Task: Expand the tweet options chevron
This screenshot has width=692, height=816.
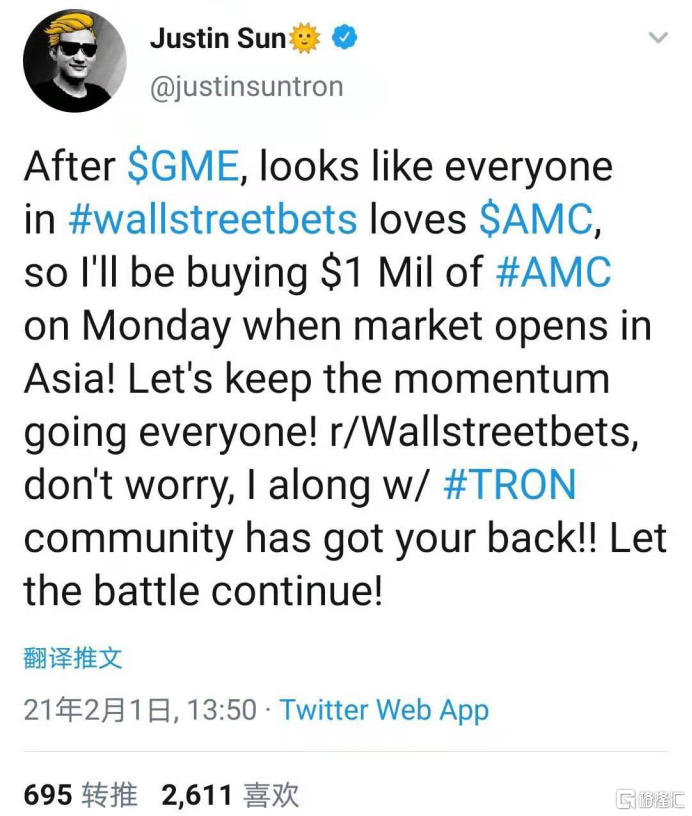Action: pyautogui.click(x=657, y=39)
